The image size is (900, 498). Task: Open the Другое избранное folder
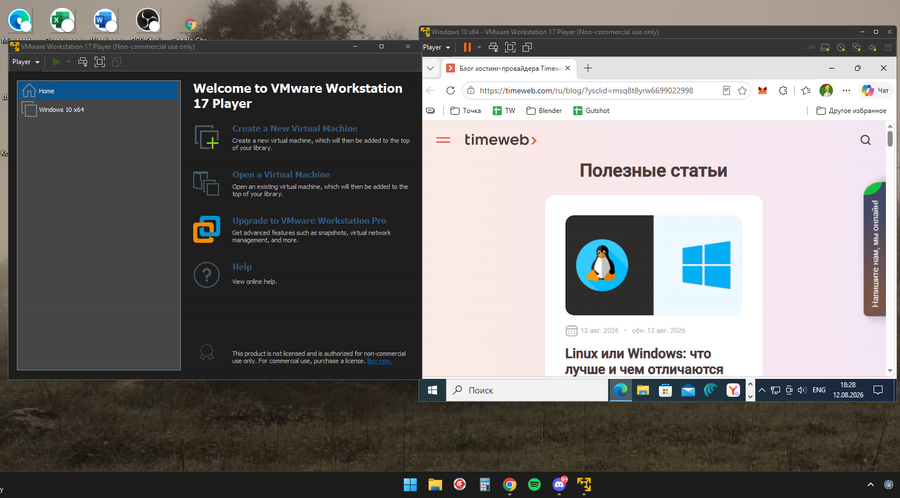851,111
